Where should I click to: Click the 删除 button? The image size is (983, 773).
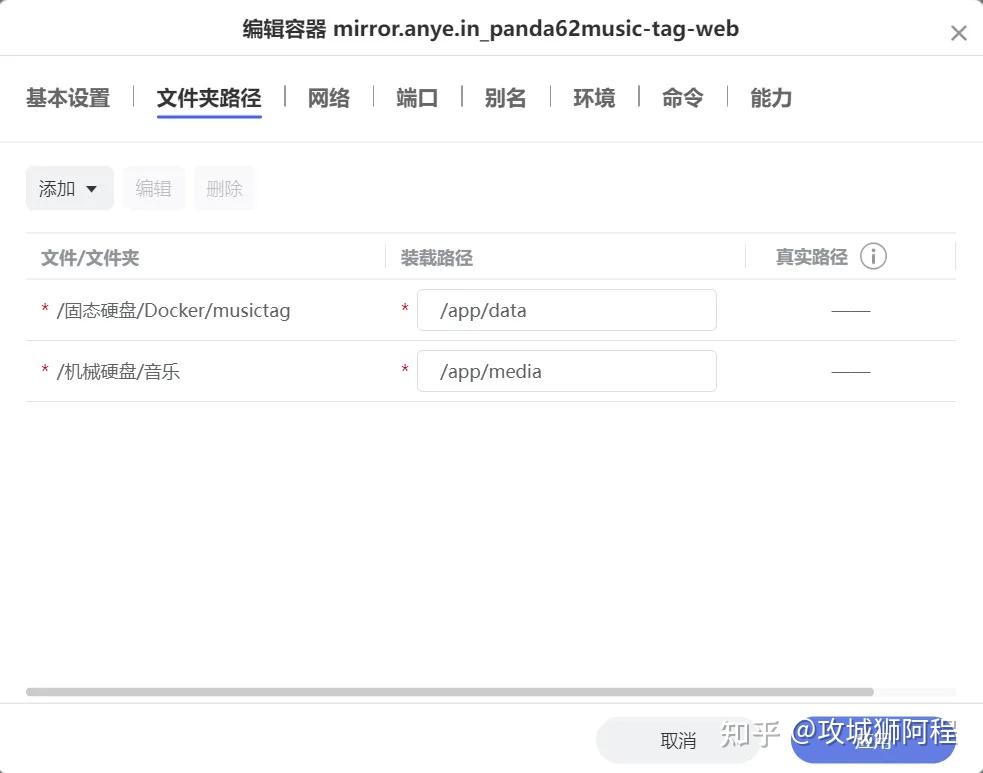224,188
